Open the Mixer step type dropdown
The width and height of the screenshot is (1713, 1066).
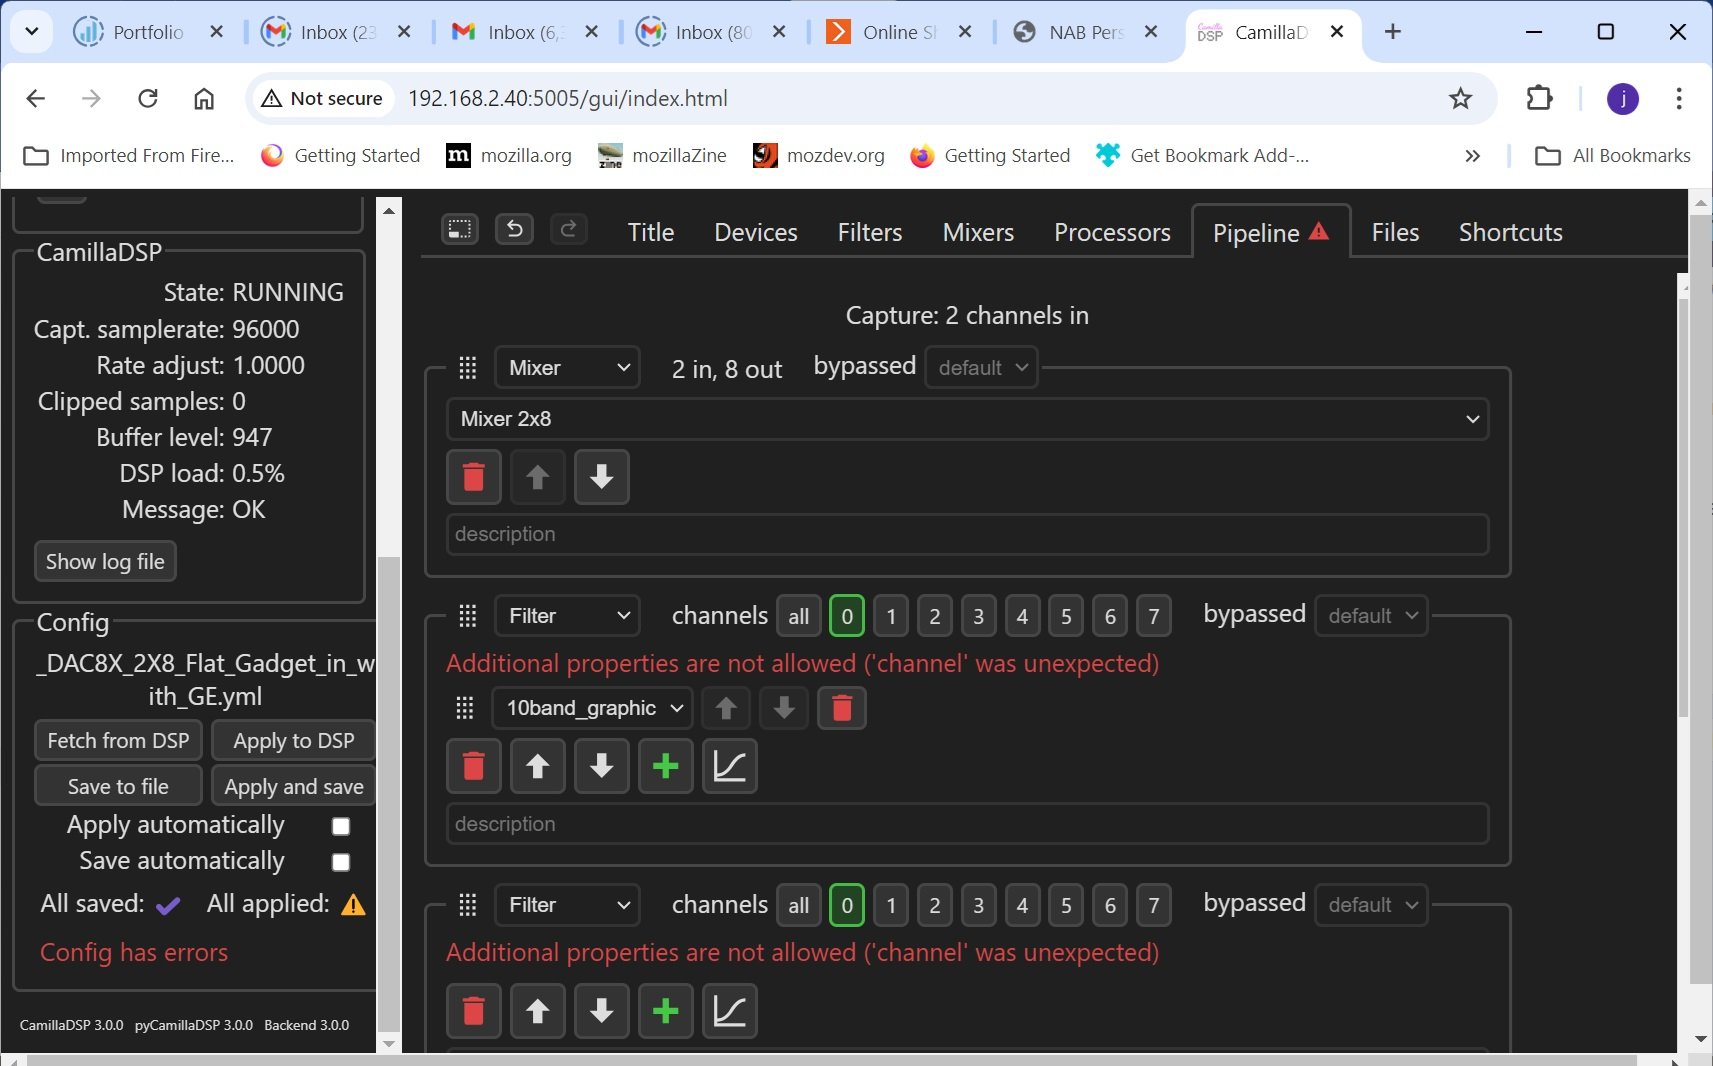tap(567, 368)
